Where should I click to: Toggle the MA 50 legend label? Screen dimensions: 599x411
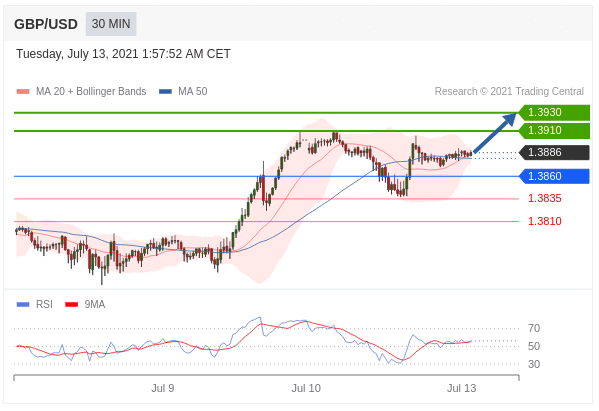(193, 91)
